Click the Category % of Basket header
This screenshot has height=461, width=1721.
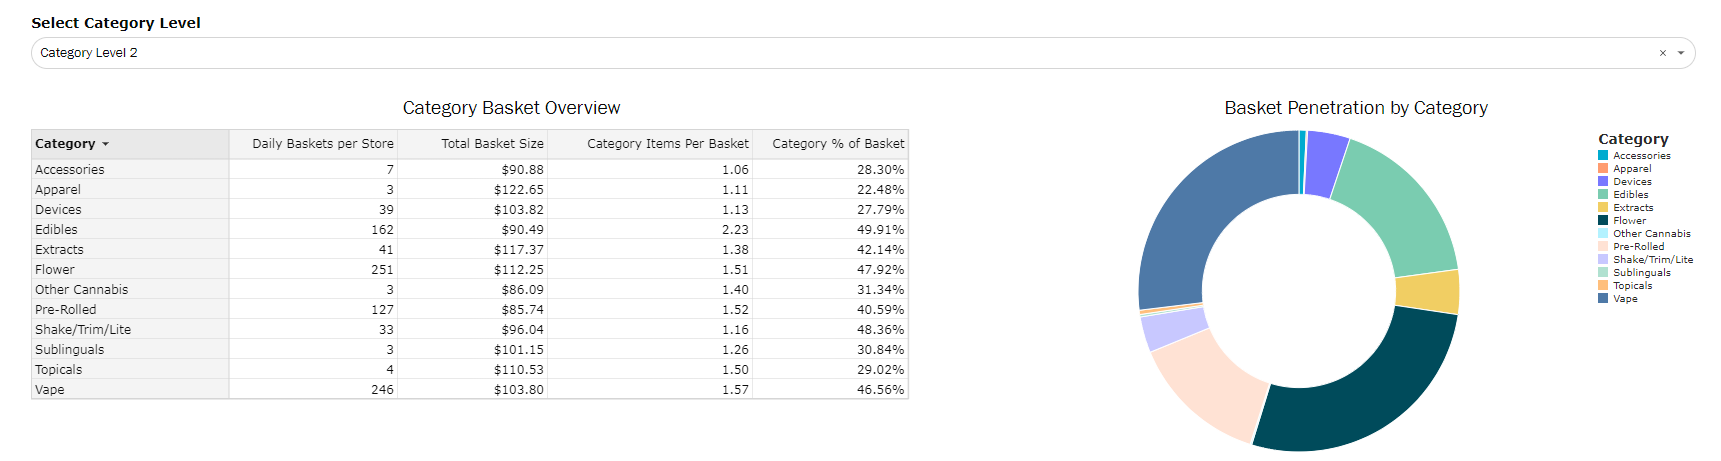point(837,144)
